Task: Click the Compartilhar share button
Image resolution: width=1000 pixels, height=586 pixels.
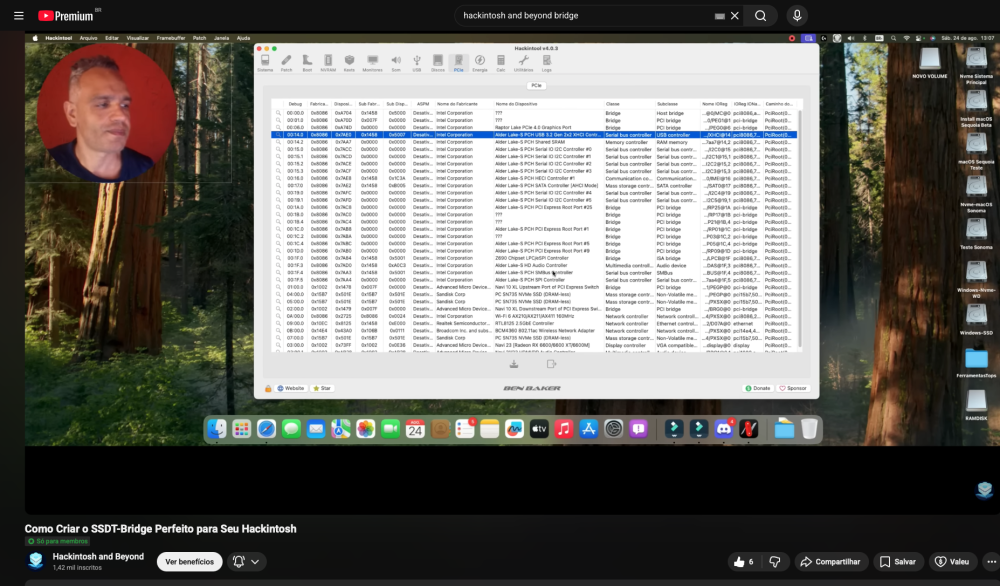Action: coord(831,562)
